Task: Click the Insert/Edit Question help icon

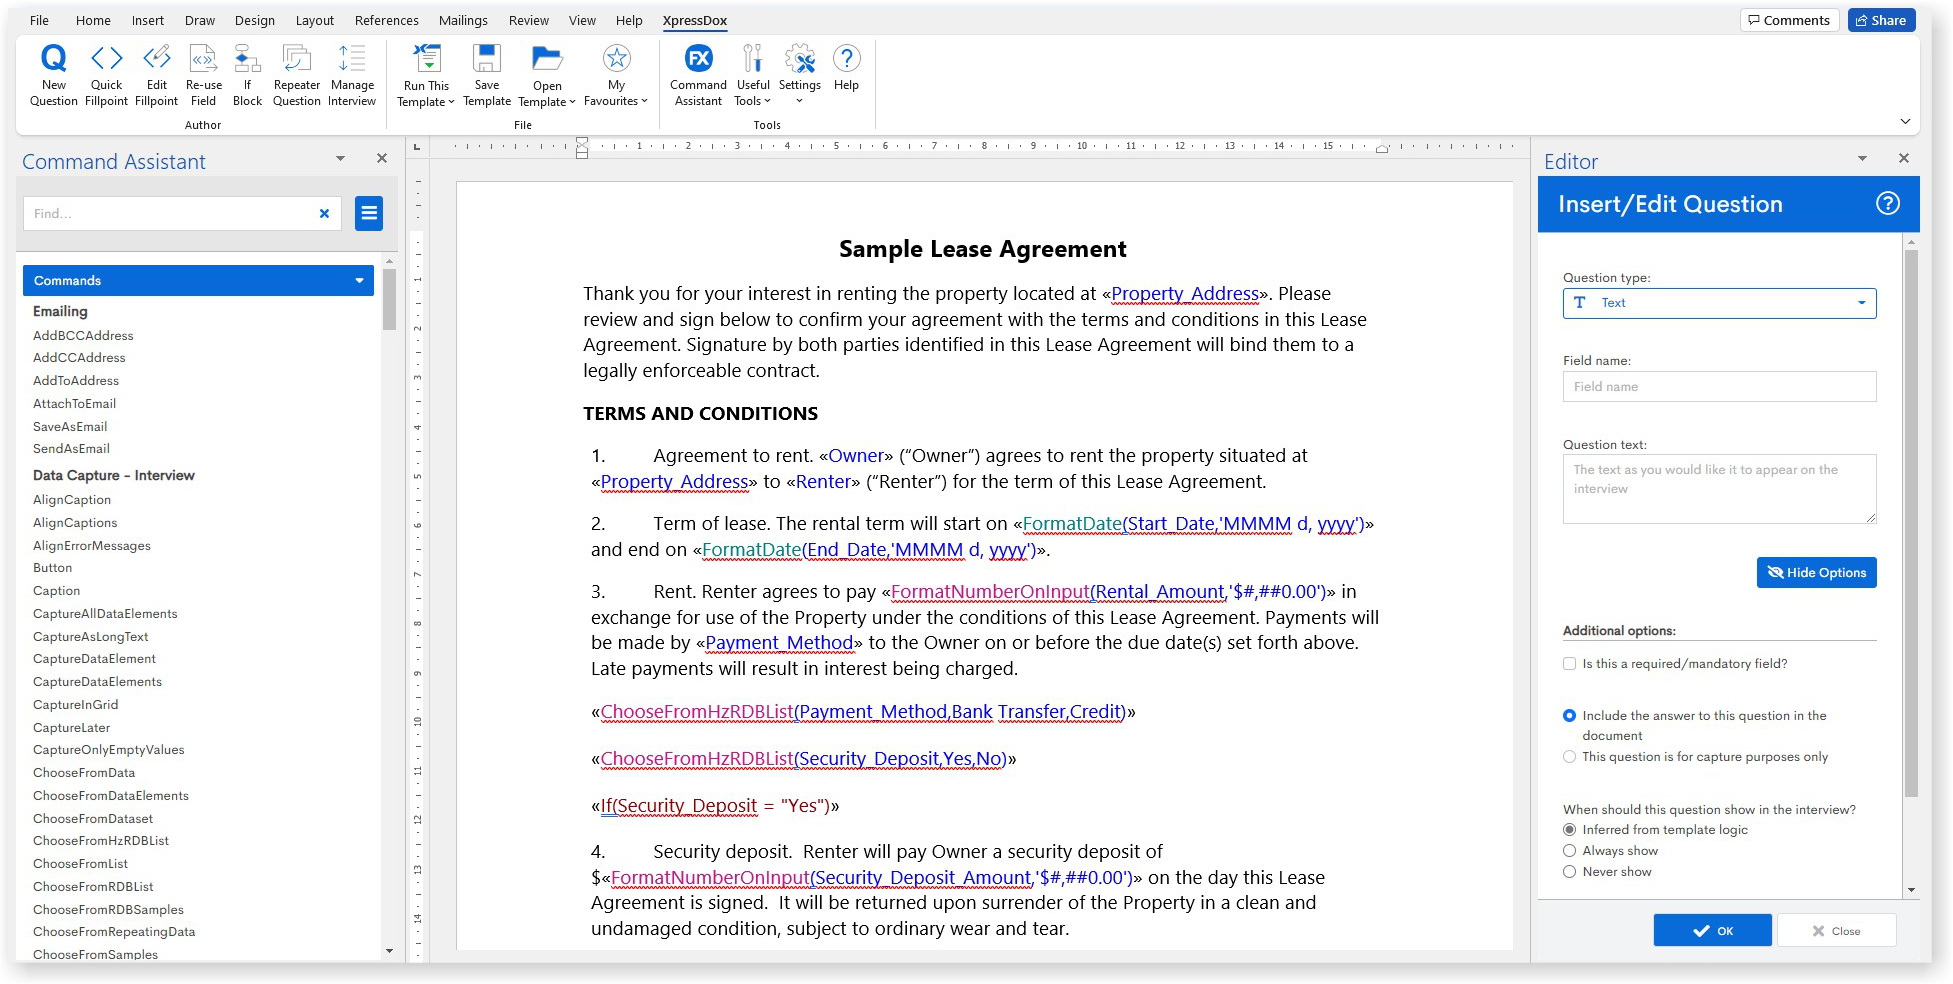Action: point(1887,204)
